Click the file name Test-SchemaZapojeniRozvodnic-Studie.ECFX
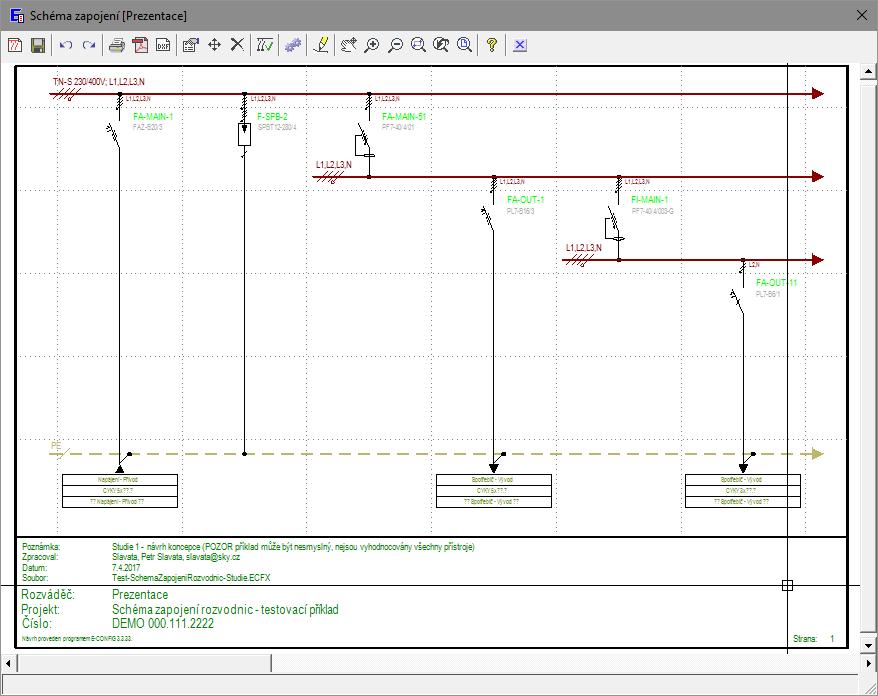Viewport: 878px width, 696px height. coord(191,578)
